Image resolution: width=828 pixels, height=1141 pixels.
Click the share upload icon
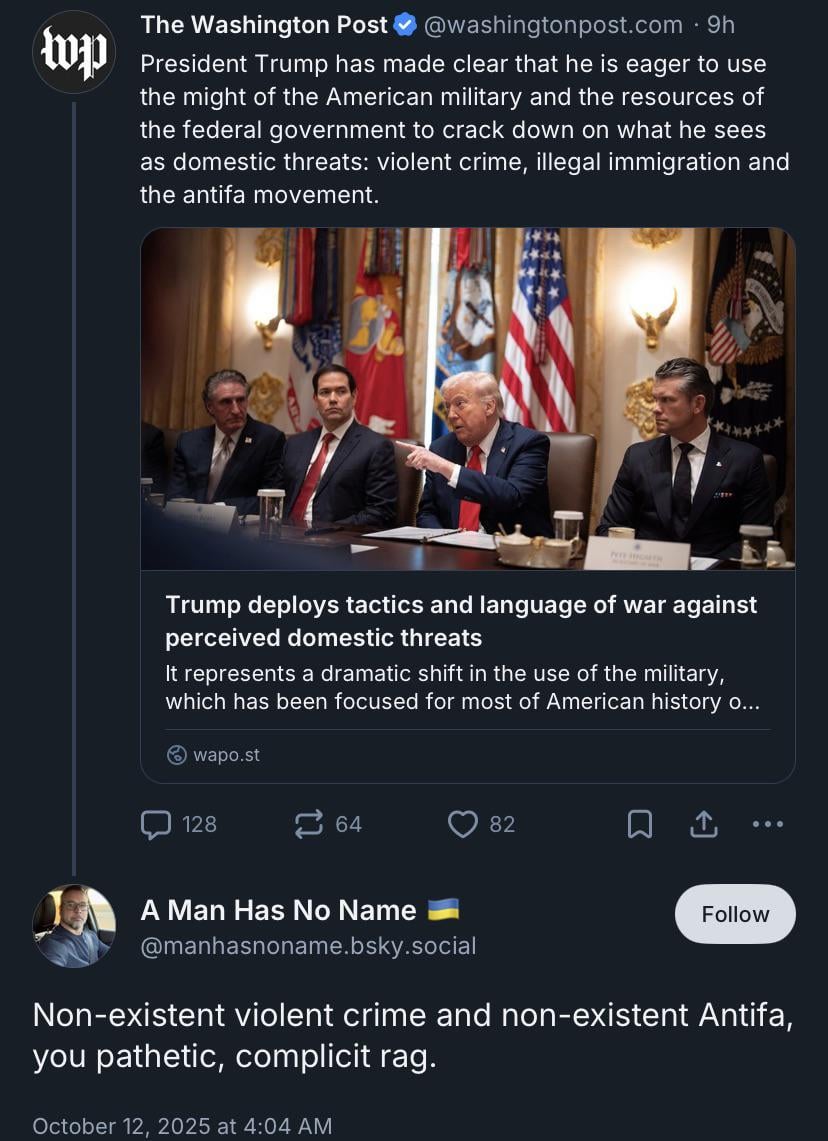(703, 824)
